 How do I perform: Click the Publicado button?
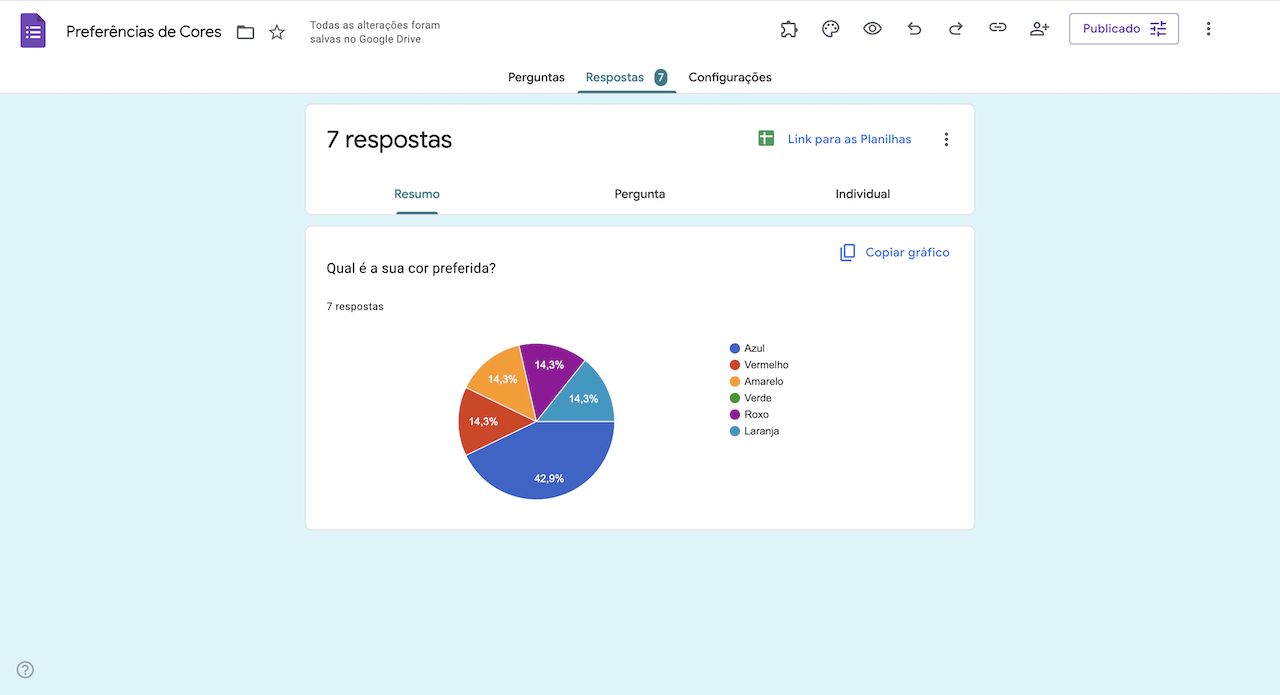1123,29
